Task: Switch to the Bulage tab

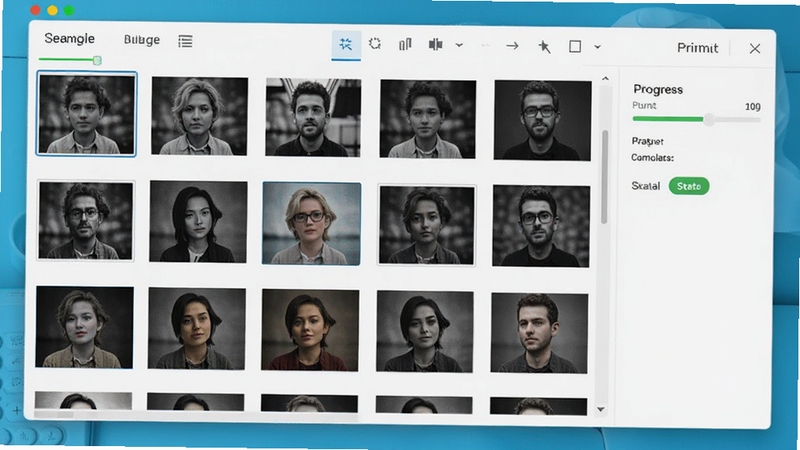Action: pyautogui.click(x=142, y=40)
